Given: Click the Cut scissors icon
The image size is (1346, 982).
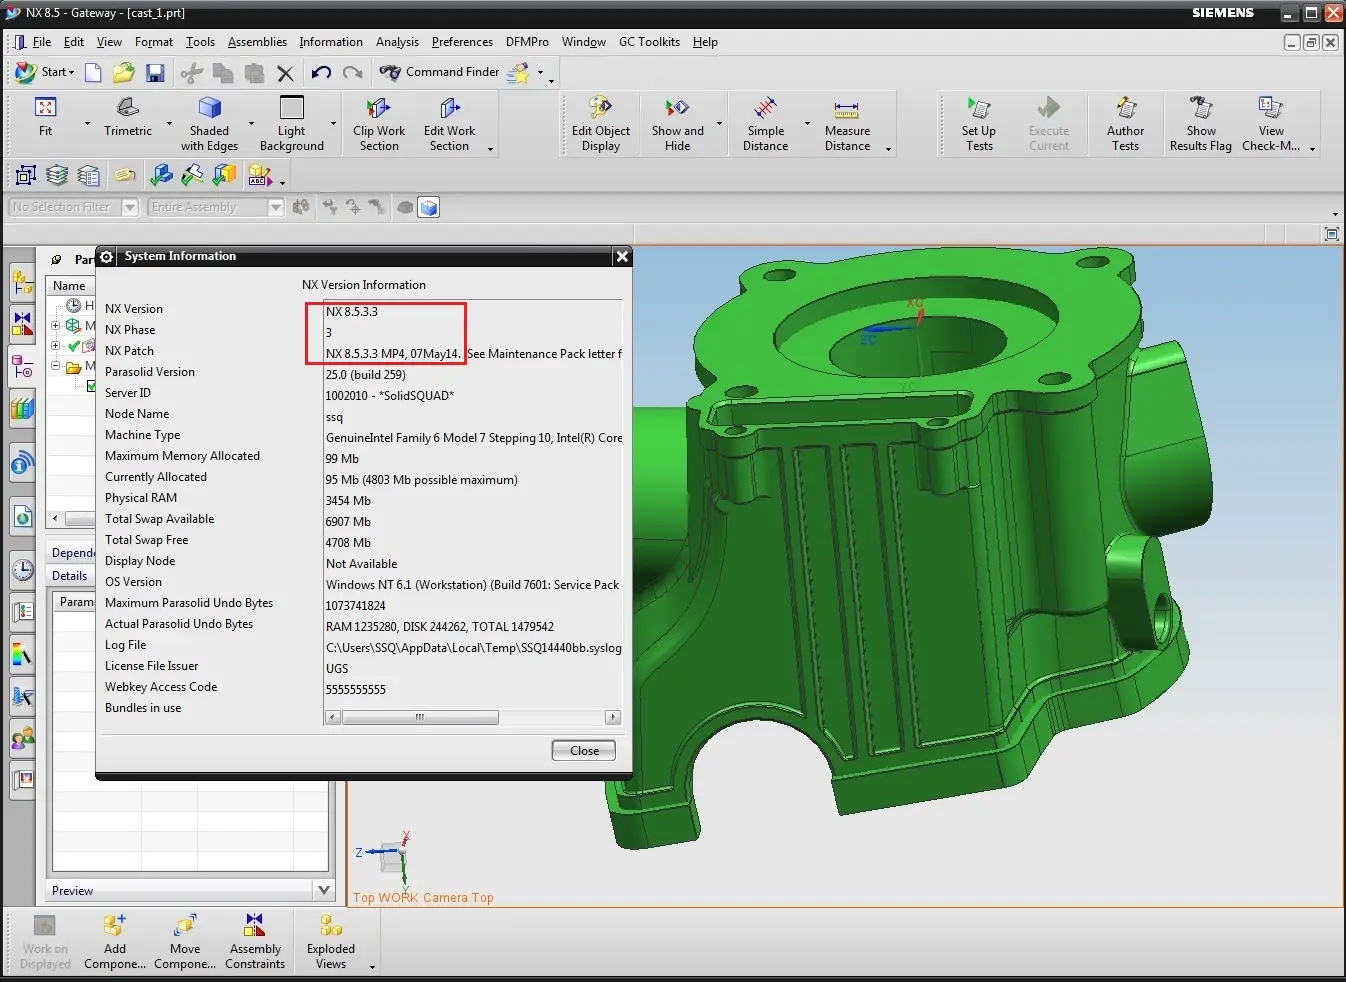Looking at the screenshot, I should [192, 72].
